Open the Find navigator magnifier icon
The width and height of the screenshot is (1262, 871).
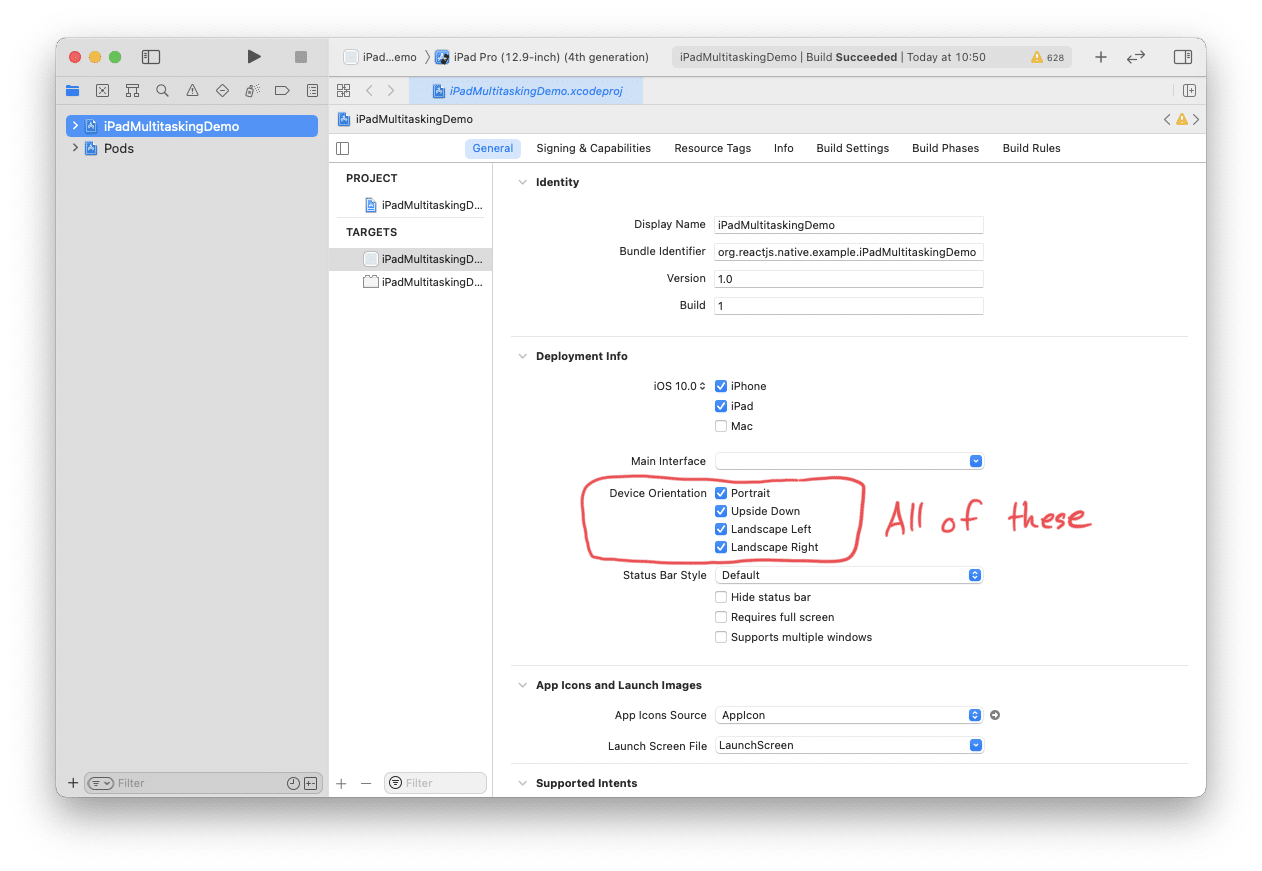point(162,90)
